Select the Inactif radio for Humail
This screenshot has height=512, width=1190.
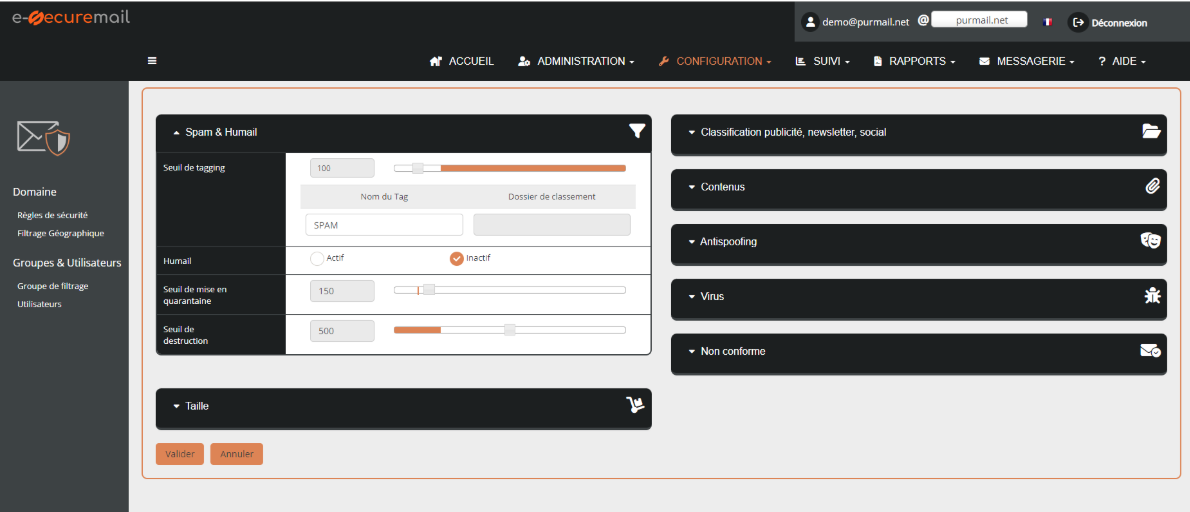point(457,259)
